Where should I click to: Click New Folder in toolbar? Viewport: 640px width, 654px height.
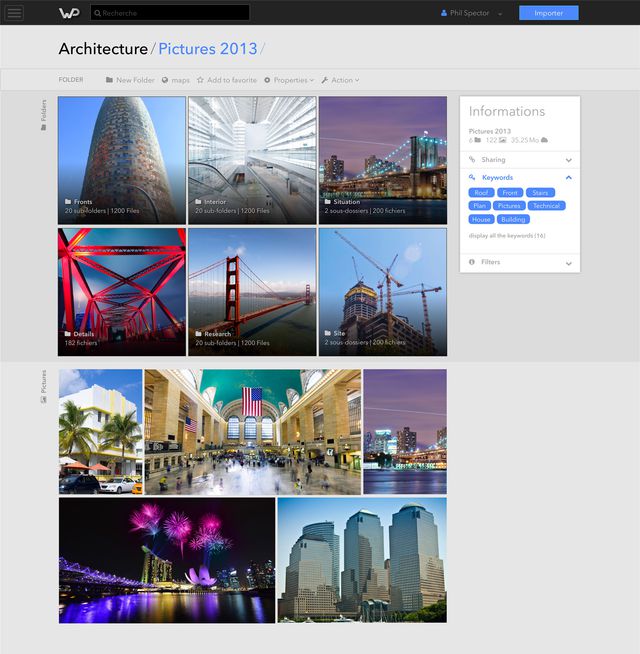[x=130, y=80]
